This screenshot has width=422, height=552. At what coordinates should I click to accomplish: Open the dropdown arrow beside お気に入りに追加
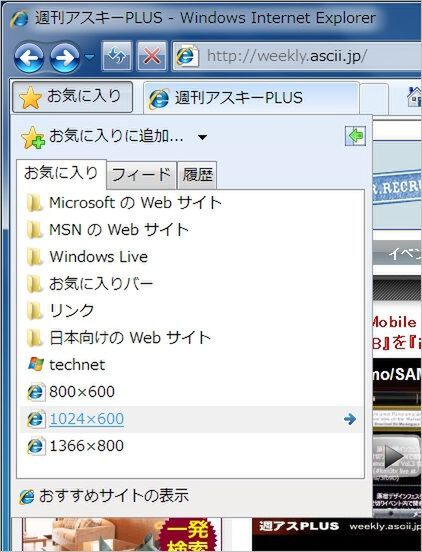tap(202, 137)
